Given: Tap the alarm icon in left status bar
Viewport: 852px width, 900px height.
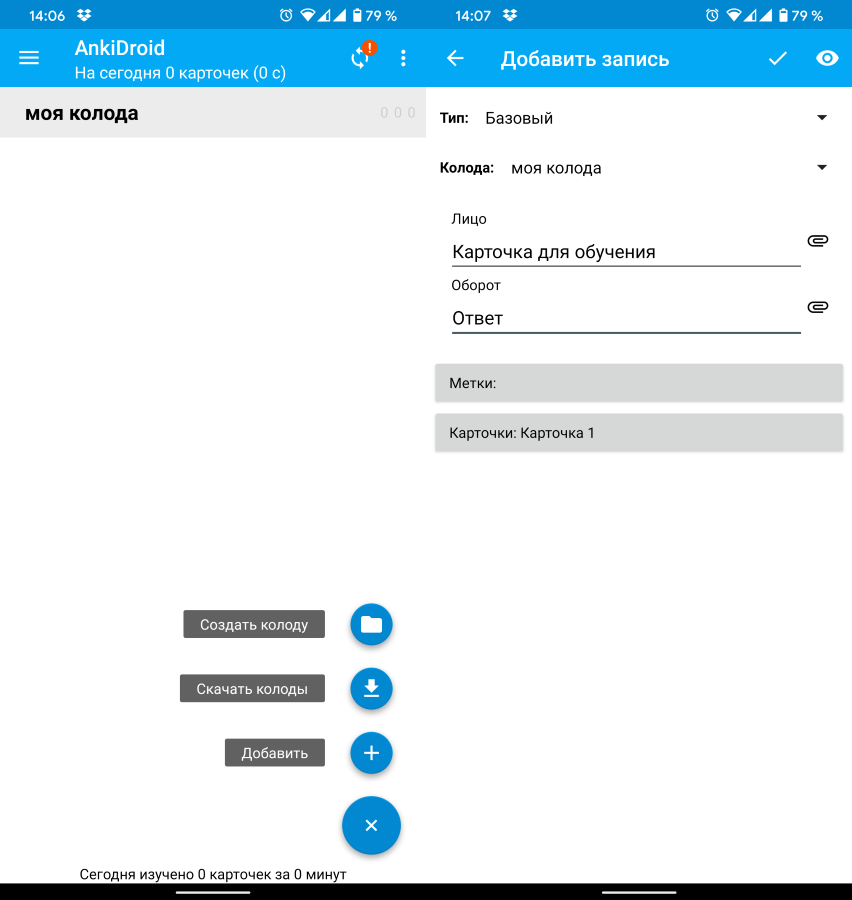Looking at the screenshot, I should tap(286, 15).
